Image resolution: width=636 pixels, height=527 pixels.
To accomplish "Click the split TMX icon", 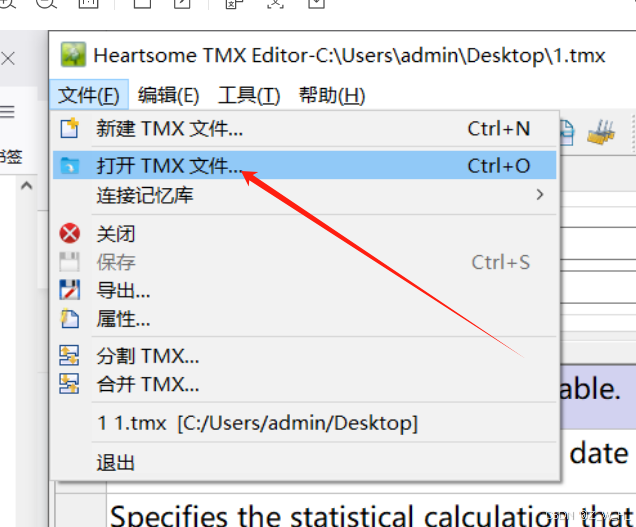I will click(69, 355).
